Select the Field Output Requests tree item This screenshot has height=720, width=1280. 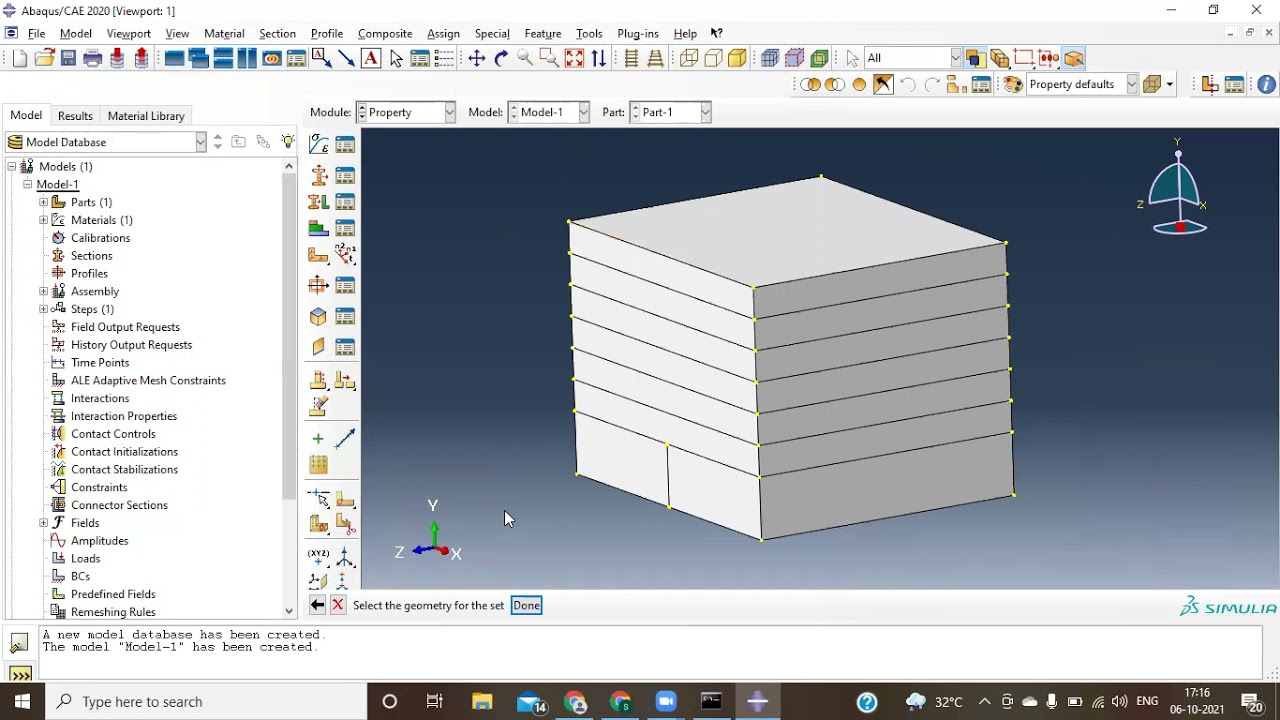pos(125,327)
